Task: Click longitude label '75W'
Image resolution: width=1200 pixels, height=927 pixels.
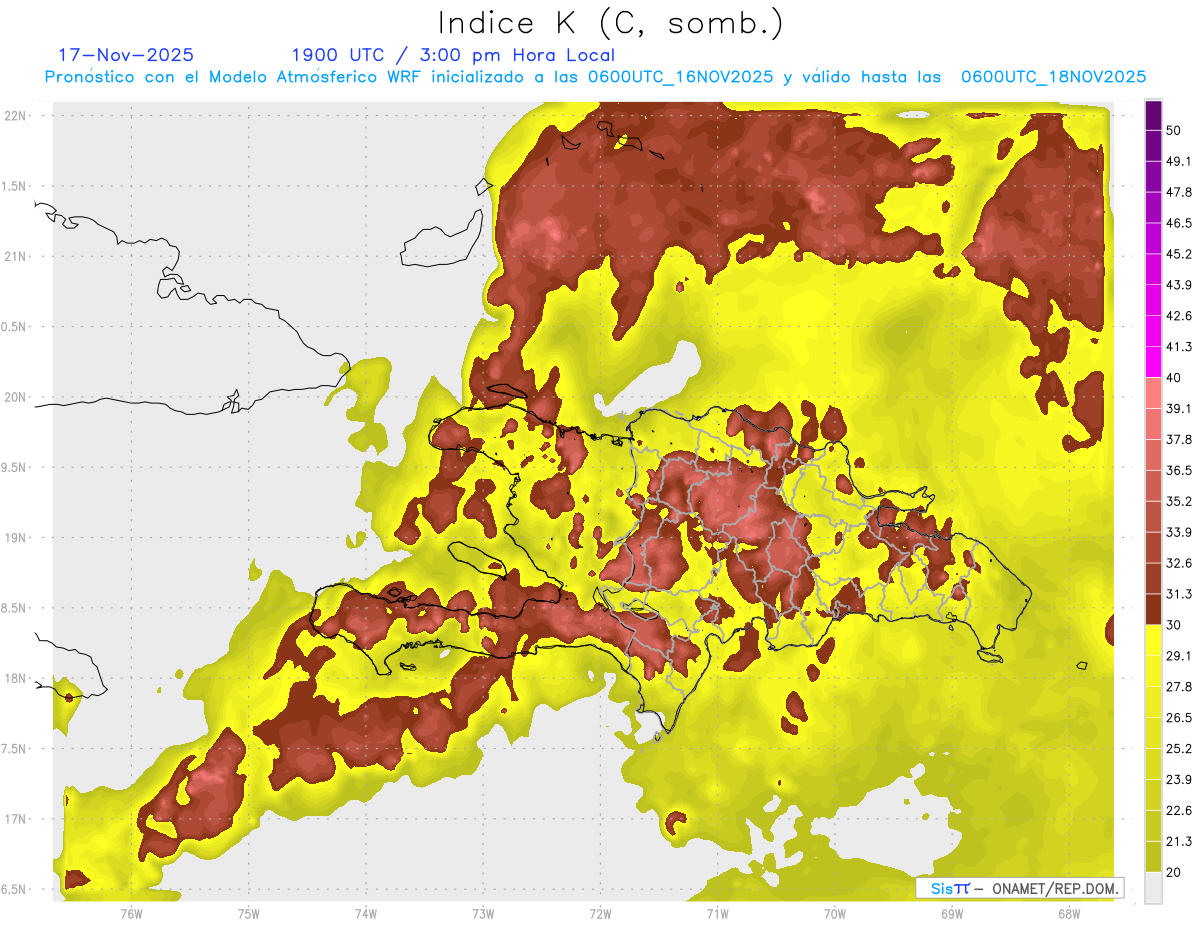Action: coord(249,914)
